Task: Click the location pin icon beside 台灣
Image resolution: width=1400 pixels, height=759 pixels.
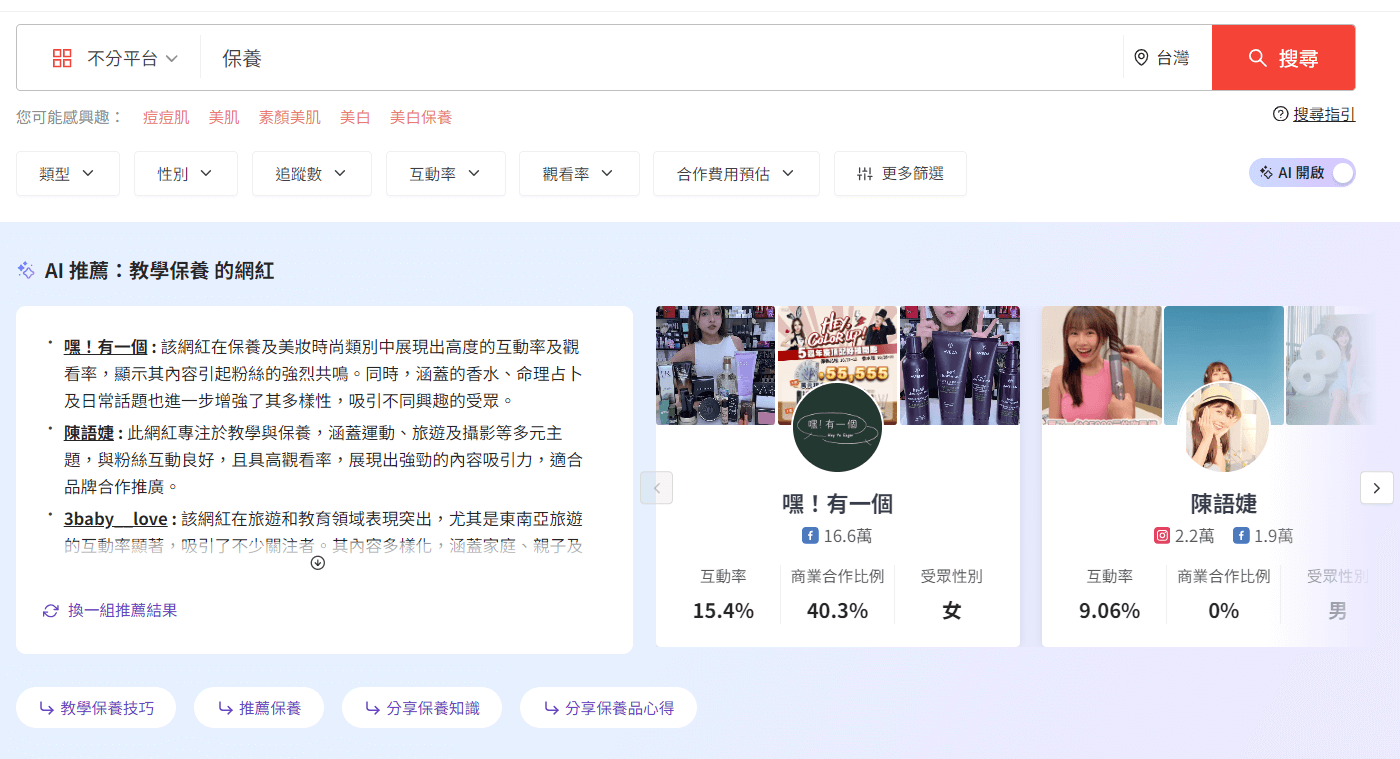Action: tap(1141, 58)
